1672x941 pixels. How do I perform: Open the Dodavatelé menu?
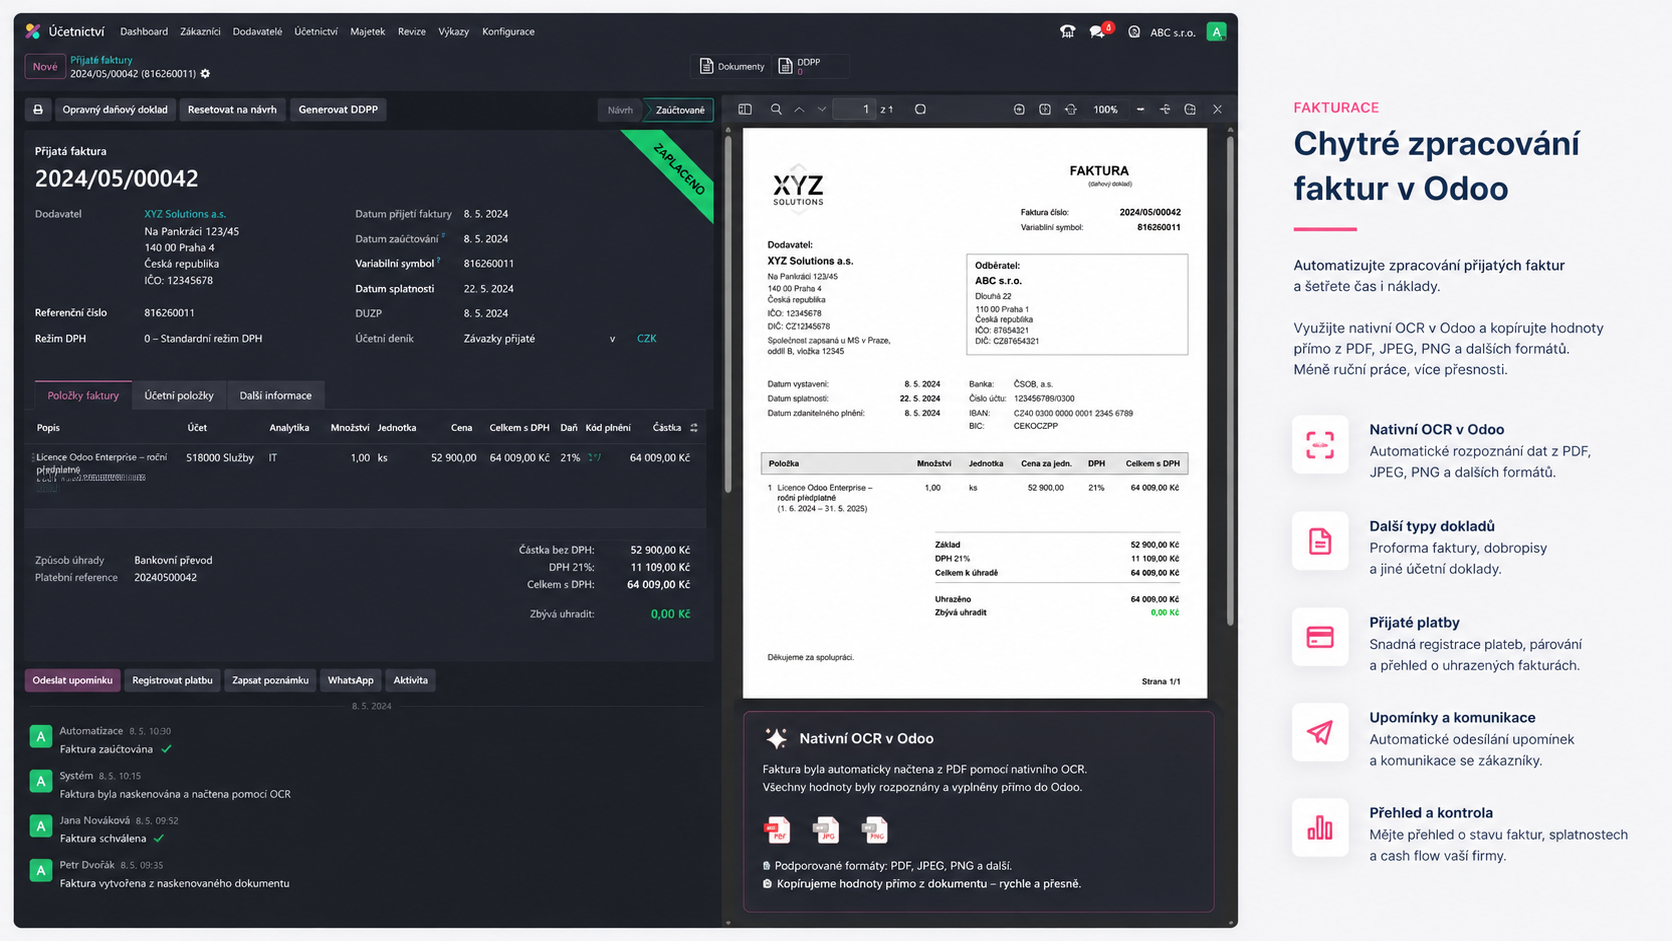(257, 32)
